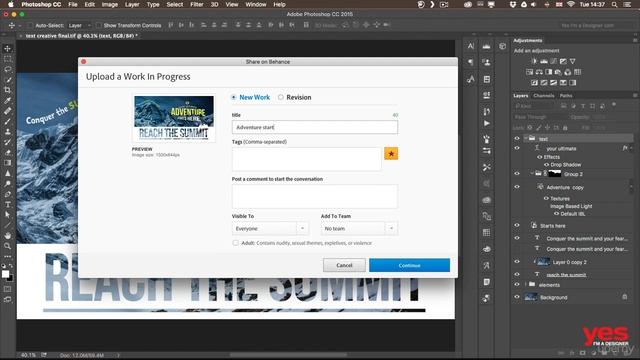
Task: Add a Curves adjustment
Action: pyautogui.click(x=553, y=61)
